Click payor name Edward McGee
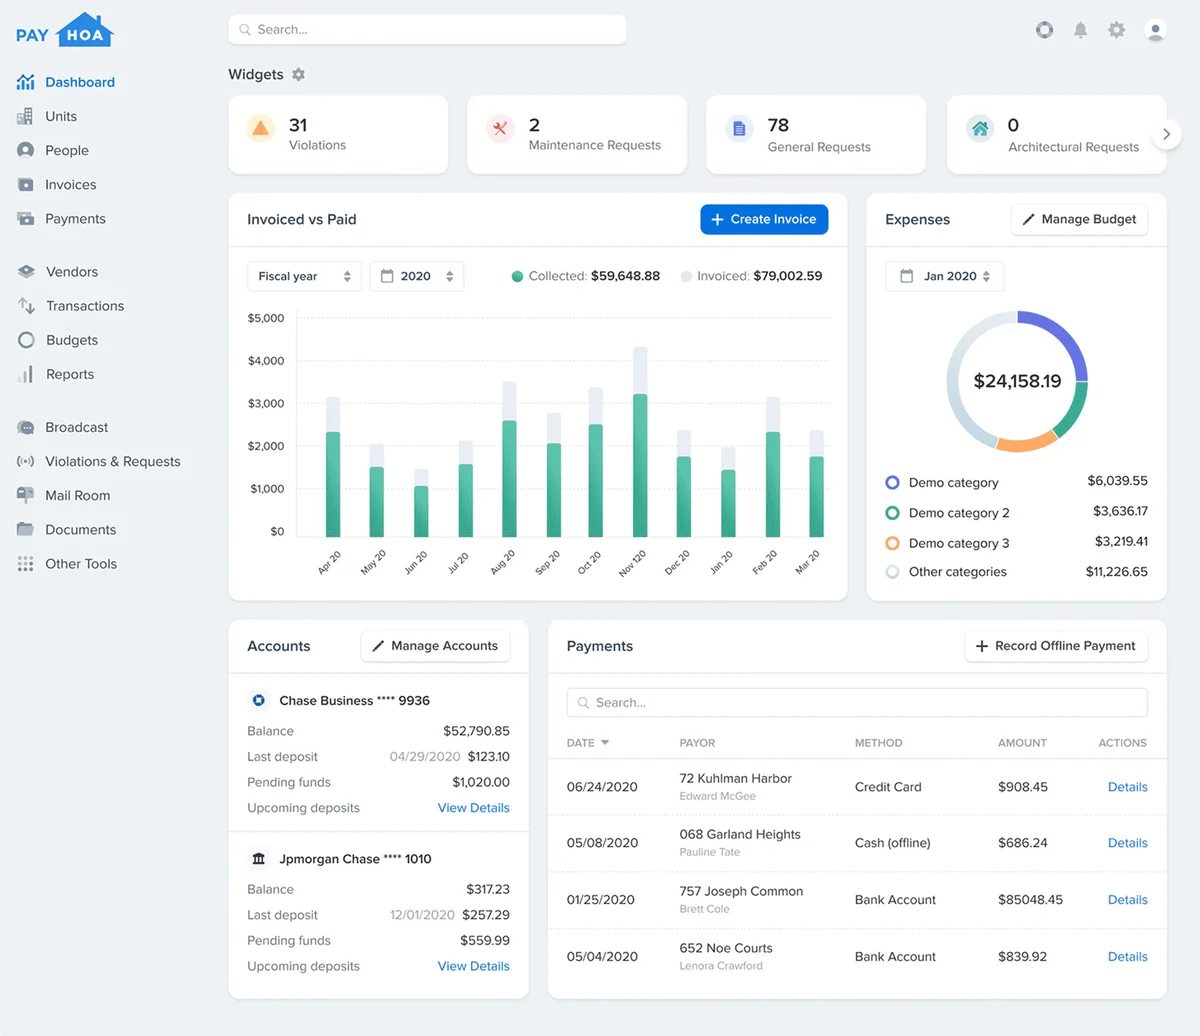 pos(717,796)
